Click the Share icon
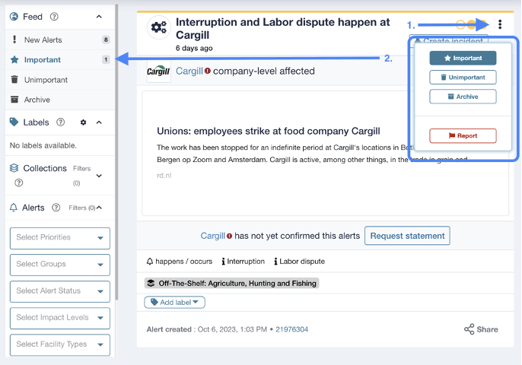Viewport: 522px width, 365px height. 469,329
